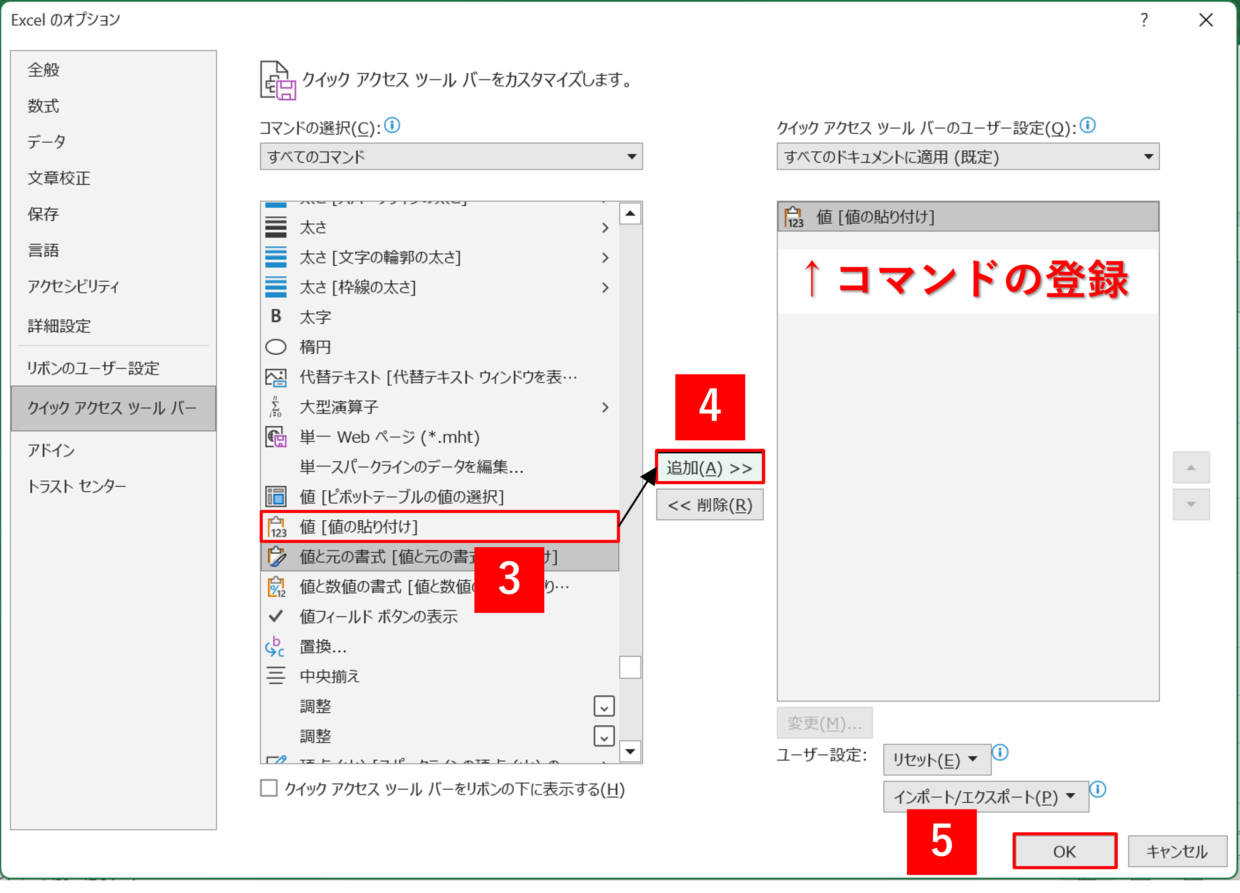Open the すべてのドキュメントに適用 (既定) dropdown
Screen dimensions: 1240x893
[x=968, y=157]
